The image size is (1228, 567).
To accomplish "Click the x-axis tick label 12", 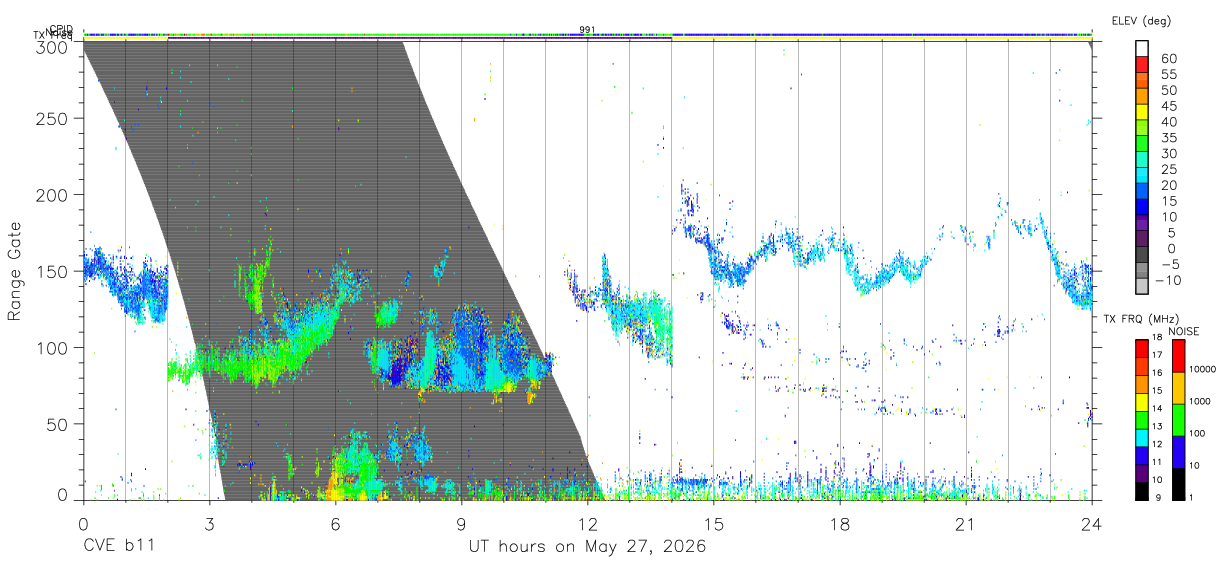I will click(x=588, y=524).
